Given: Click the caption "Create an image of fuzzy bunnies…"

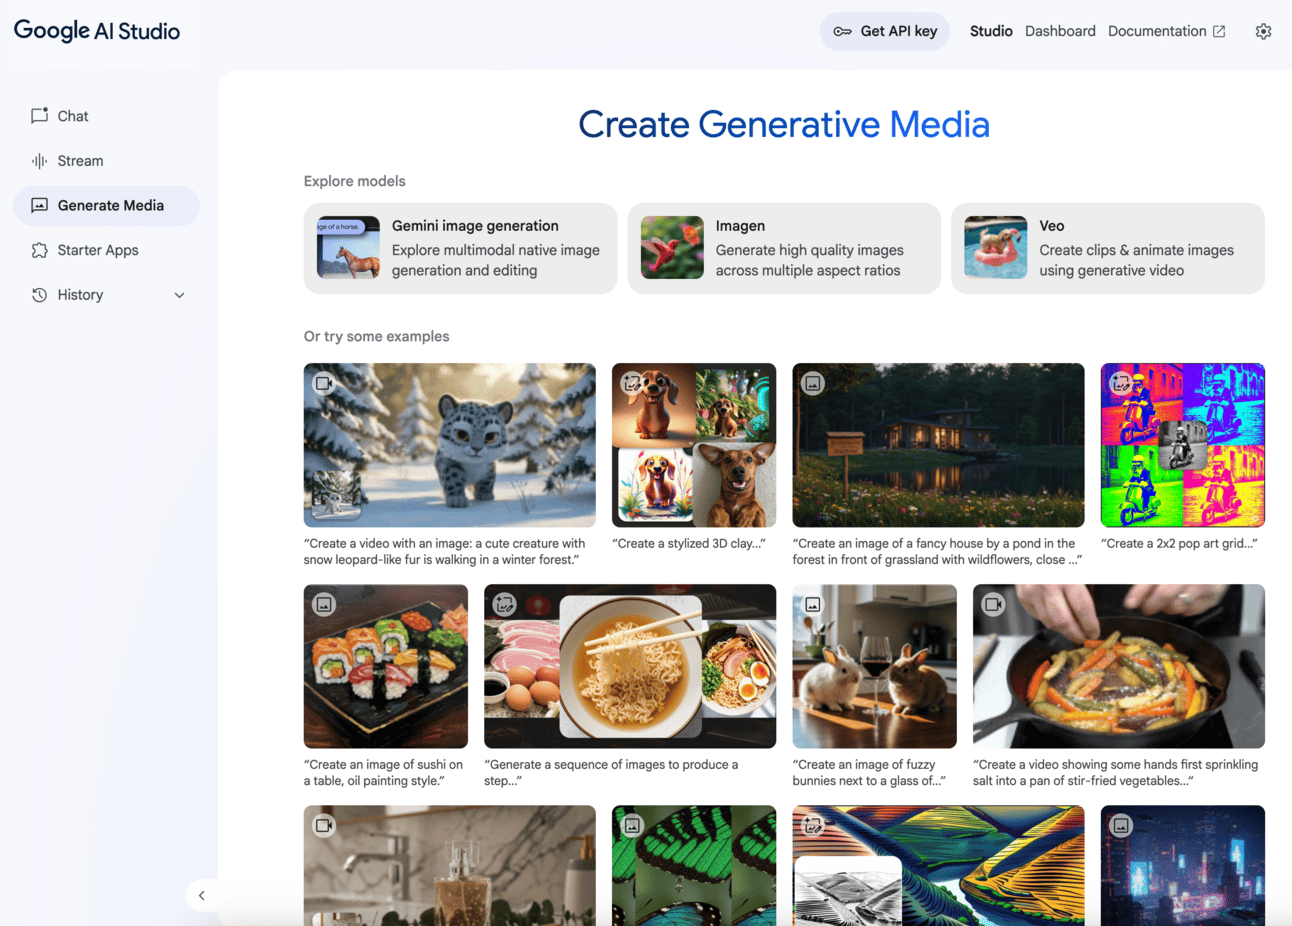Looking at the screenshot, I should tap(869, 773).
